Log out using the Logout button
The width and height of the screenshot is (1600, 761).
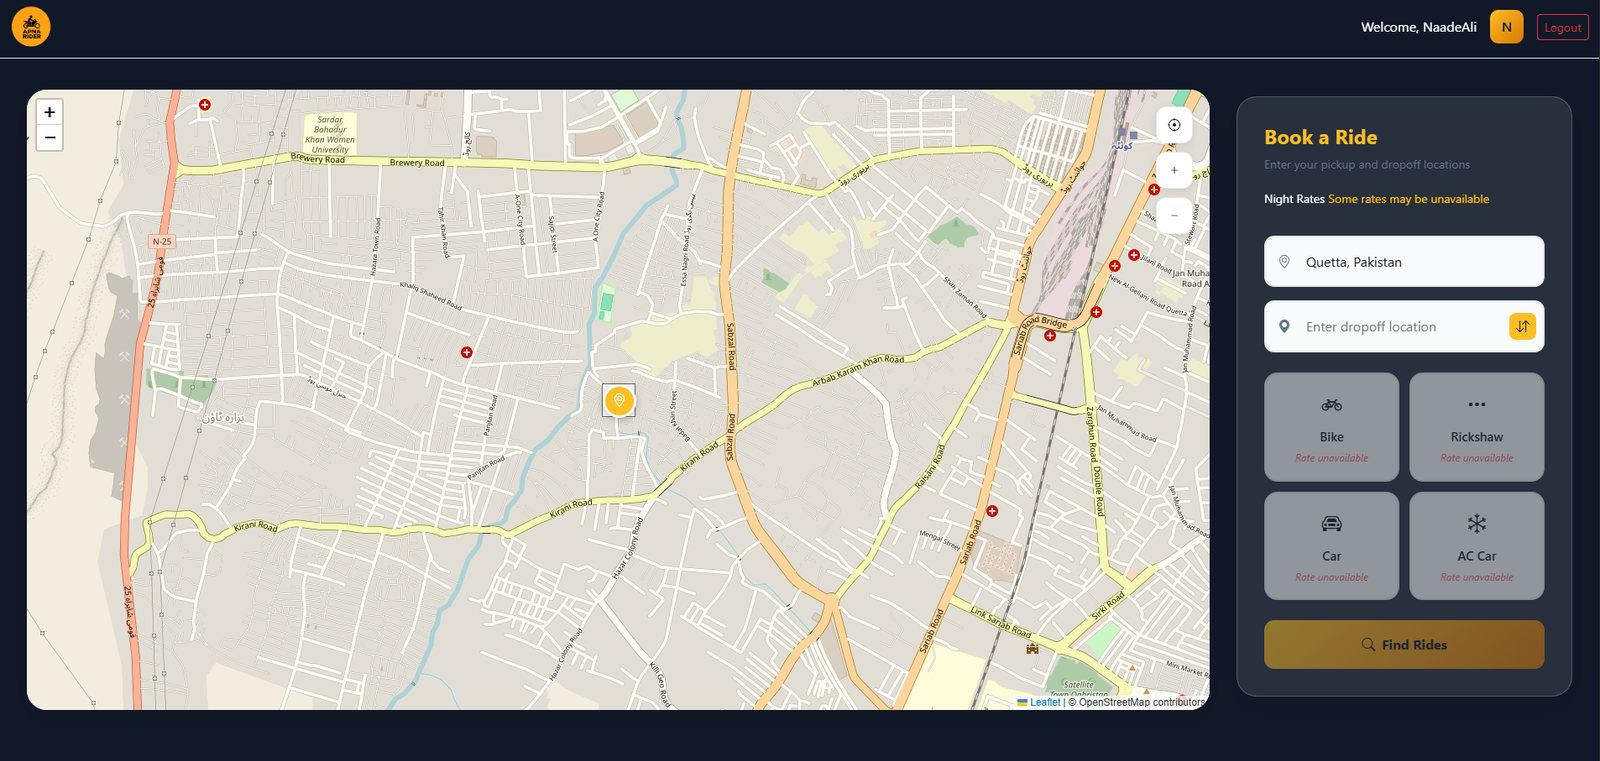pyautogui.click(x=1562, y=28)
